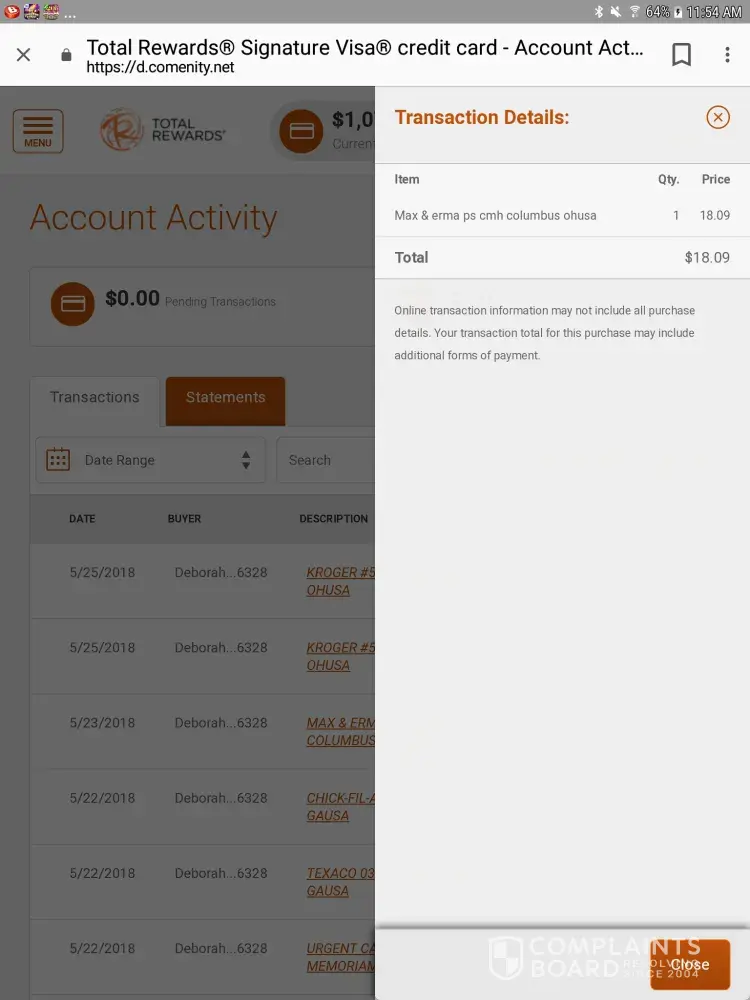Tap the secure padlock icon by the URL
The width and height of the screenshot is (750, 1000).
tap(66, 56)
